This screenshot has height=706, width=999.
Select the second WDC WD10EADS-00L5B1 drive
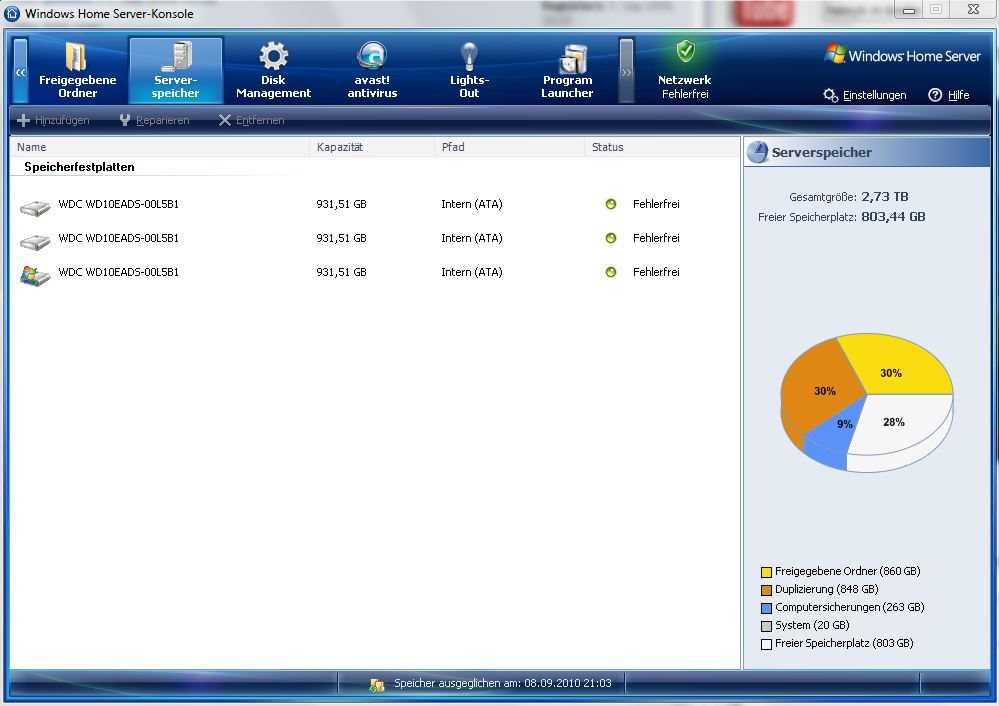(375, 238)
